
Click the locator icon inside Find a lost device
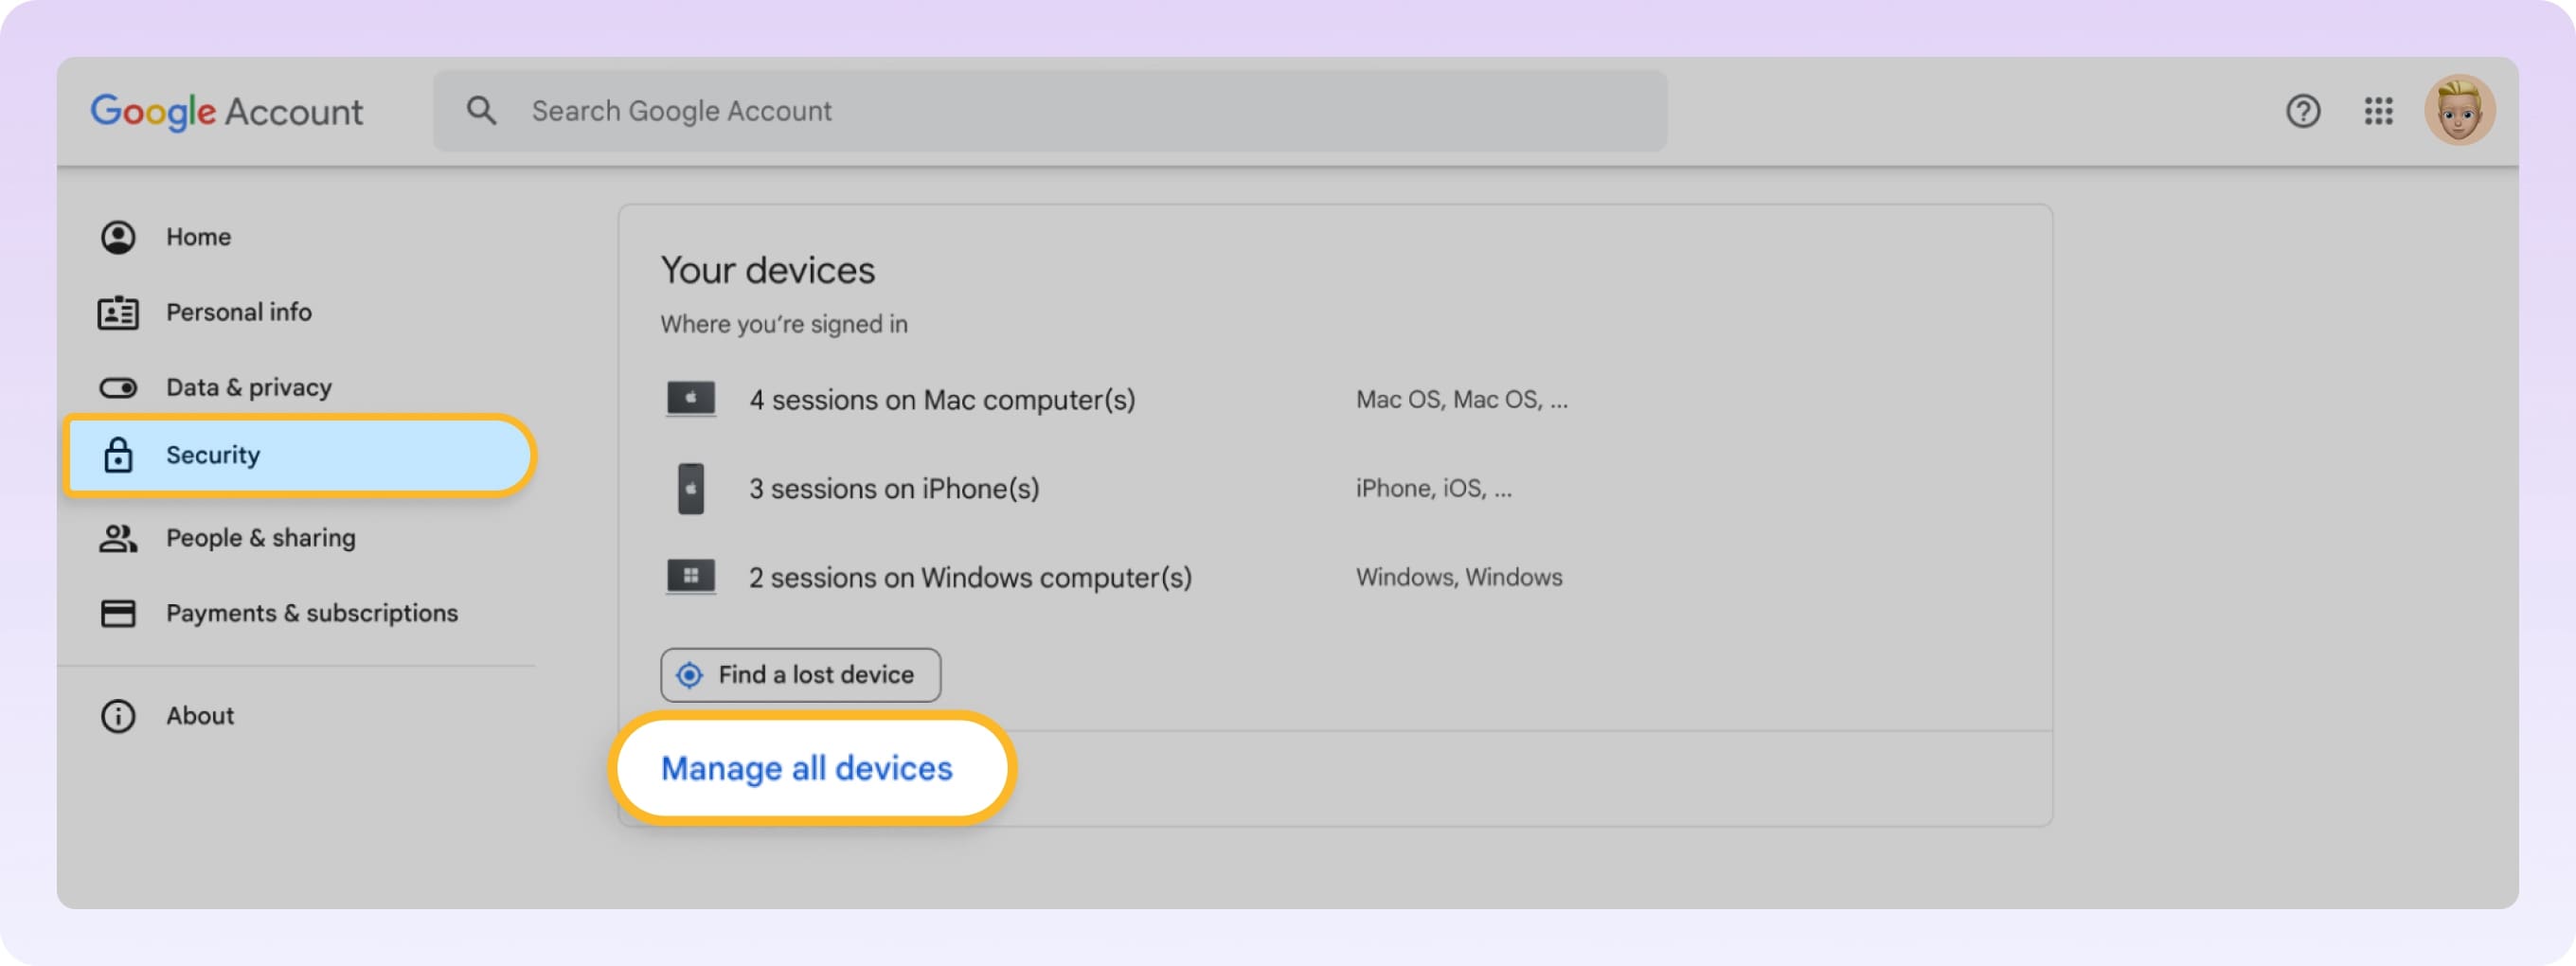[x=691, y=674]
